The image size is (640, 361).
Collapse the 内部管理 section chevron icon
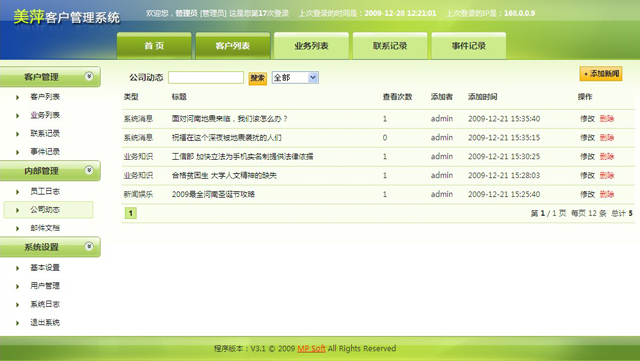[x=89, y=170]
